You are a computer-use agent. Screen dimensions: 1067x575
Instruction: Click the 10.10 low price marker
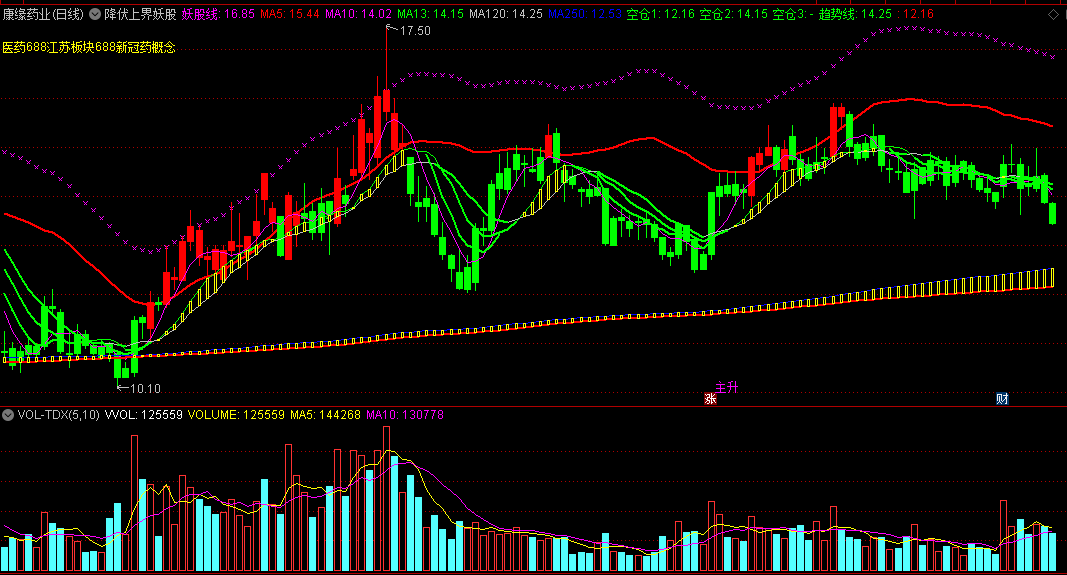tap(145, 389)
